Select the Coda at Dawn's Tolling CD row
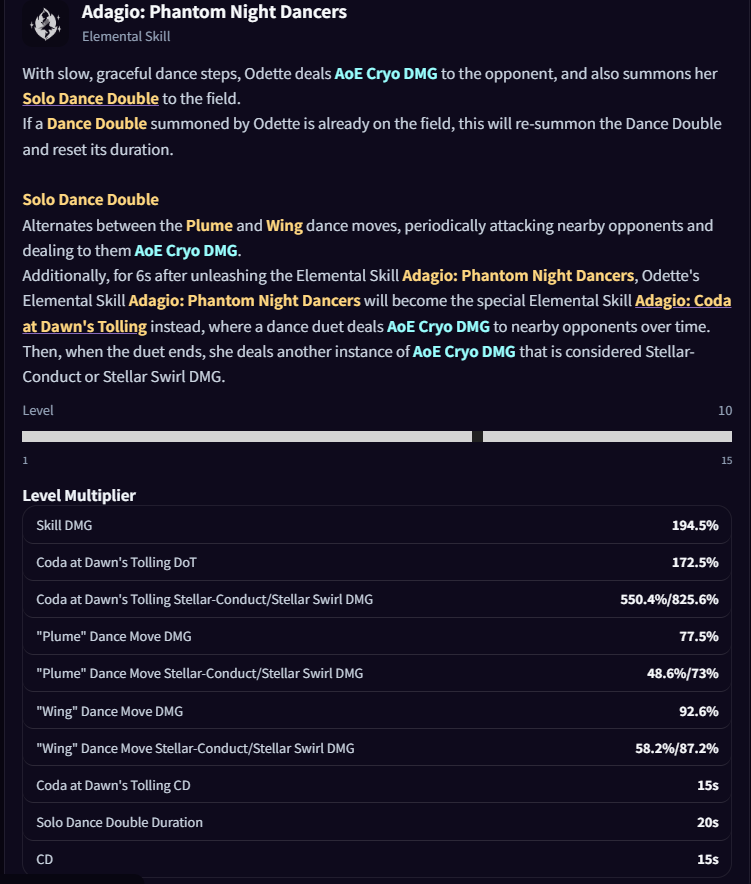Viewport: 751px width, 884px height. point(377,785)
